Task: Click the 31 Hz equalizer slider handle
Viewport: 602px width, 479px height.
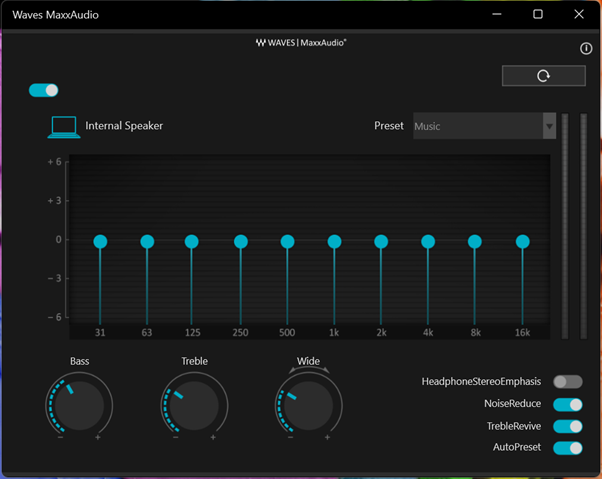Action: pos(100,241)
